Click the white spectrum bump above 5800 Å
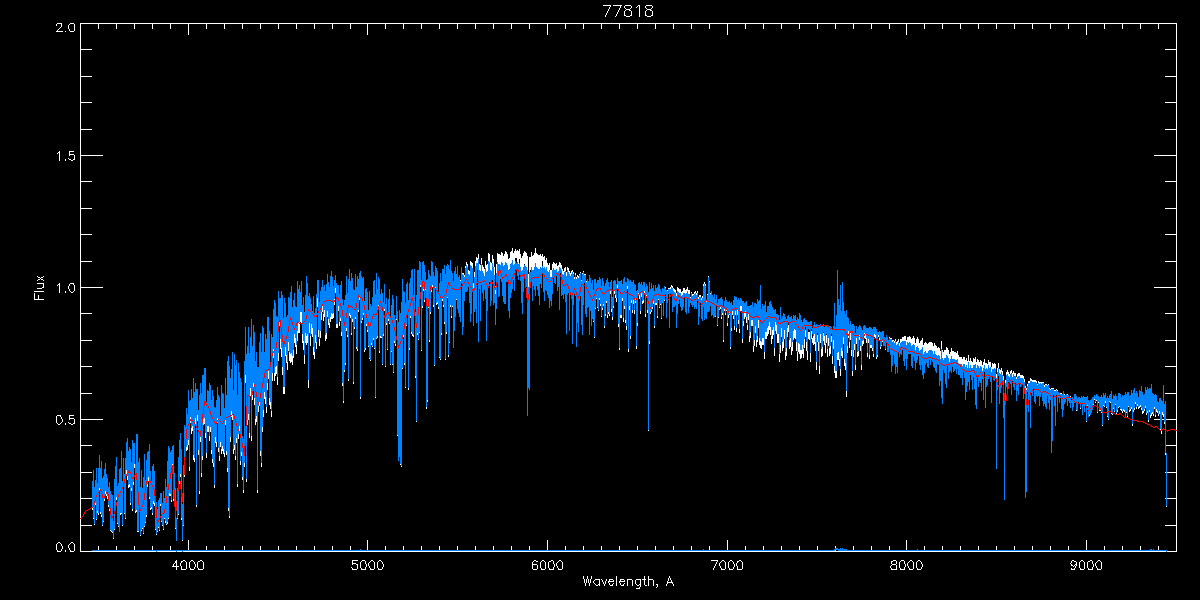 [520, 257]
